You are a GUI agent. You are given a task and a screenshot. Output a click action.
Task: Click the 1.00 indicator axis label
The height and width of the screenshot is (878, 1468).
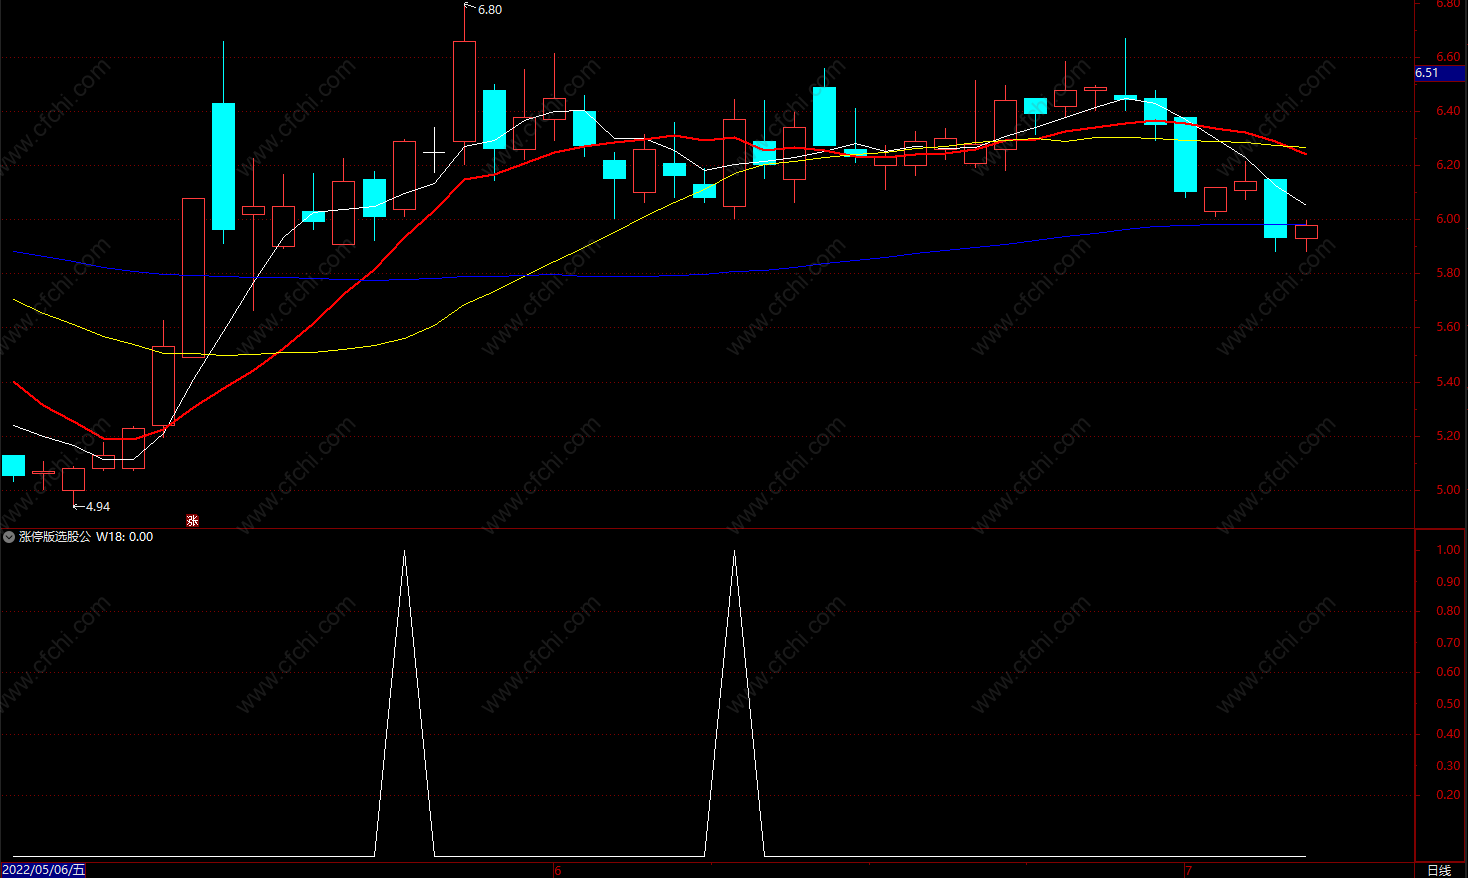tap(1448, 550)
